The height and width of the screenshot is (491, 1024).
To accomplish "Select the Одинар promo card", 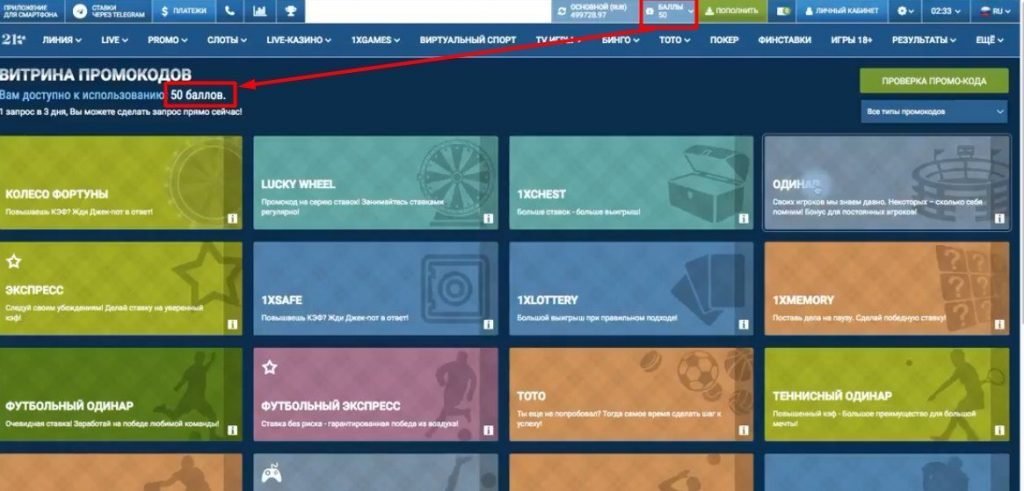I will [x=887, y=182].
